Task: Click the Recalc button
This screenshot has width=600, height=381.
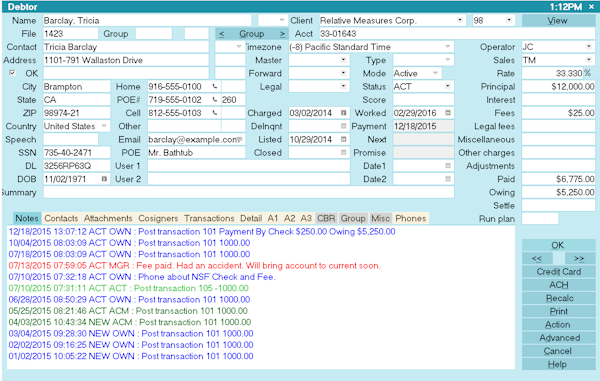Action: [558, 298]
